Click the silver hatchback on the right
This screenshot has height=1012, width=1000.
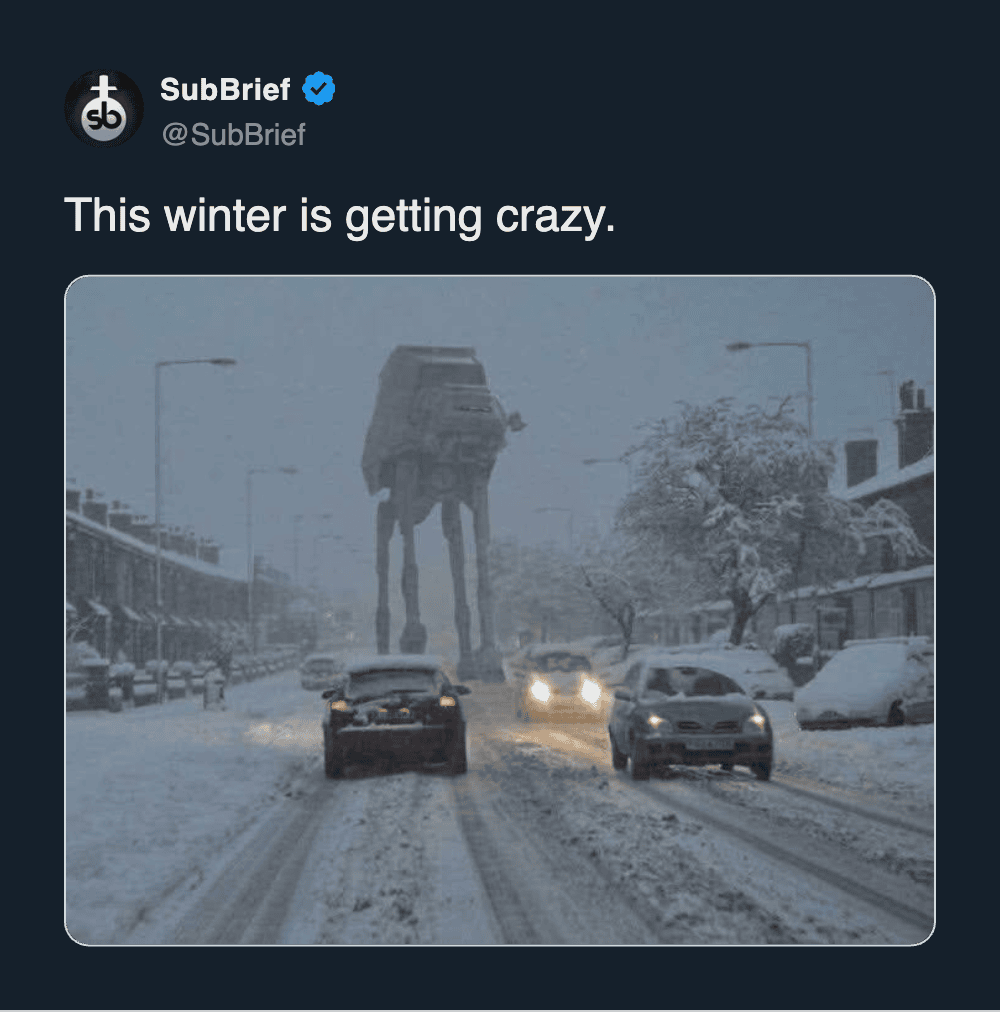pyautogui.click(x=689, y=717)
